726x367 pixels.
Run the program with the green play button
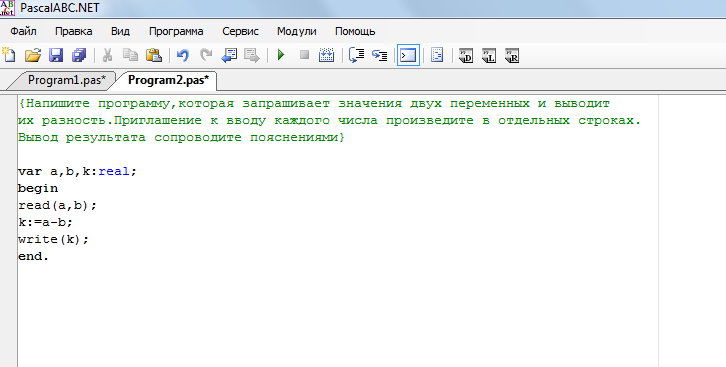coord(281,55)
